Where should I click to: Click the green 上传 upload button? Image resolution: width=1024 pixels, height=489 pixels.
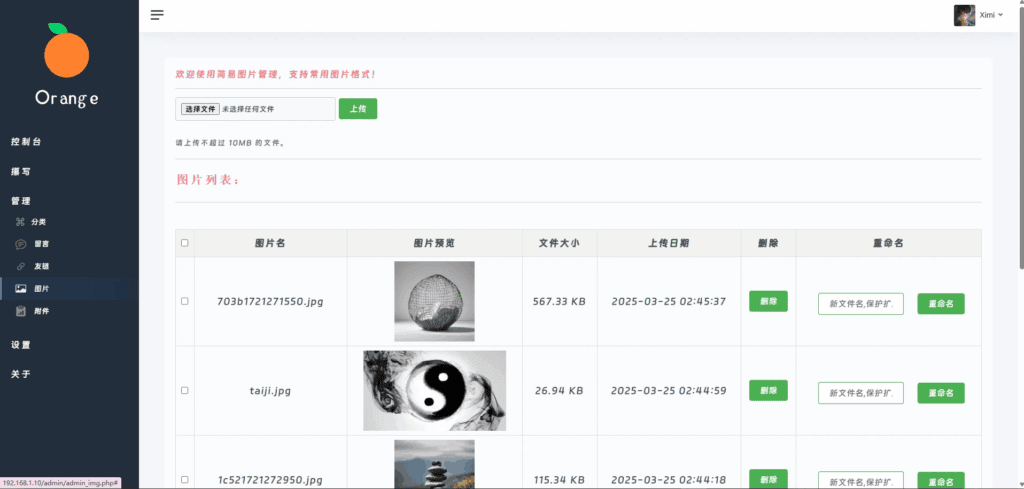[358, 108]
